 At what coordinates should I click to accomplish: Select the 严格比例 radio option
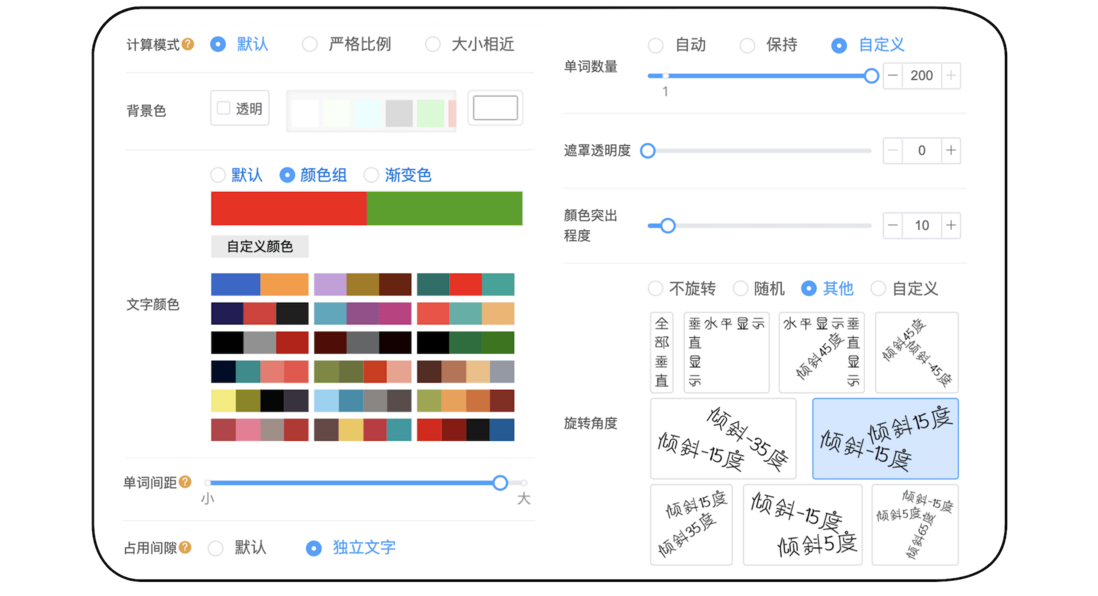310,44
